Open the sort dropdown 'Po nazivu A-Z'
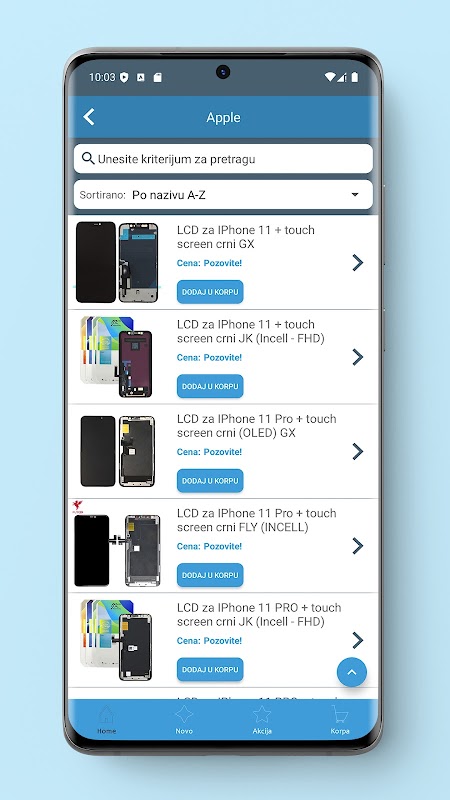450x800 pixels. (223, 194)
